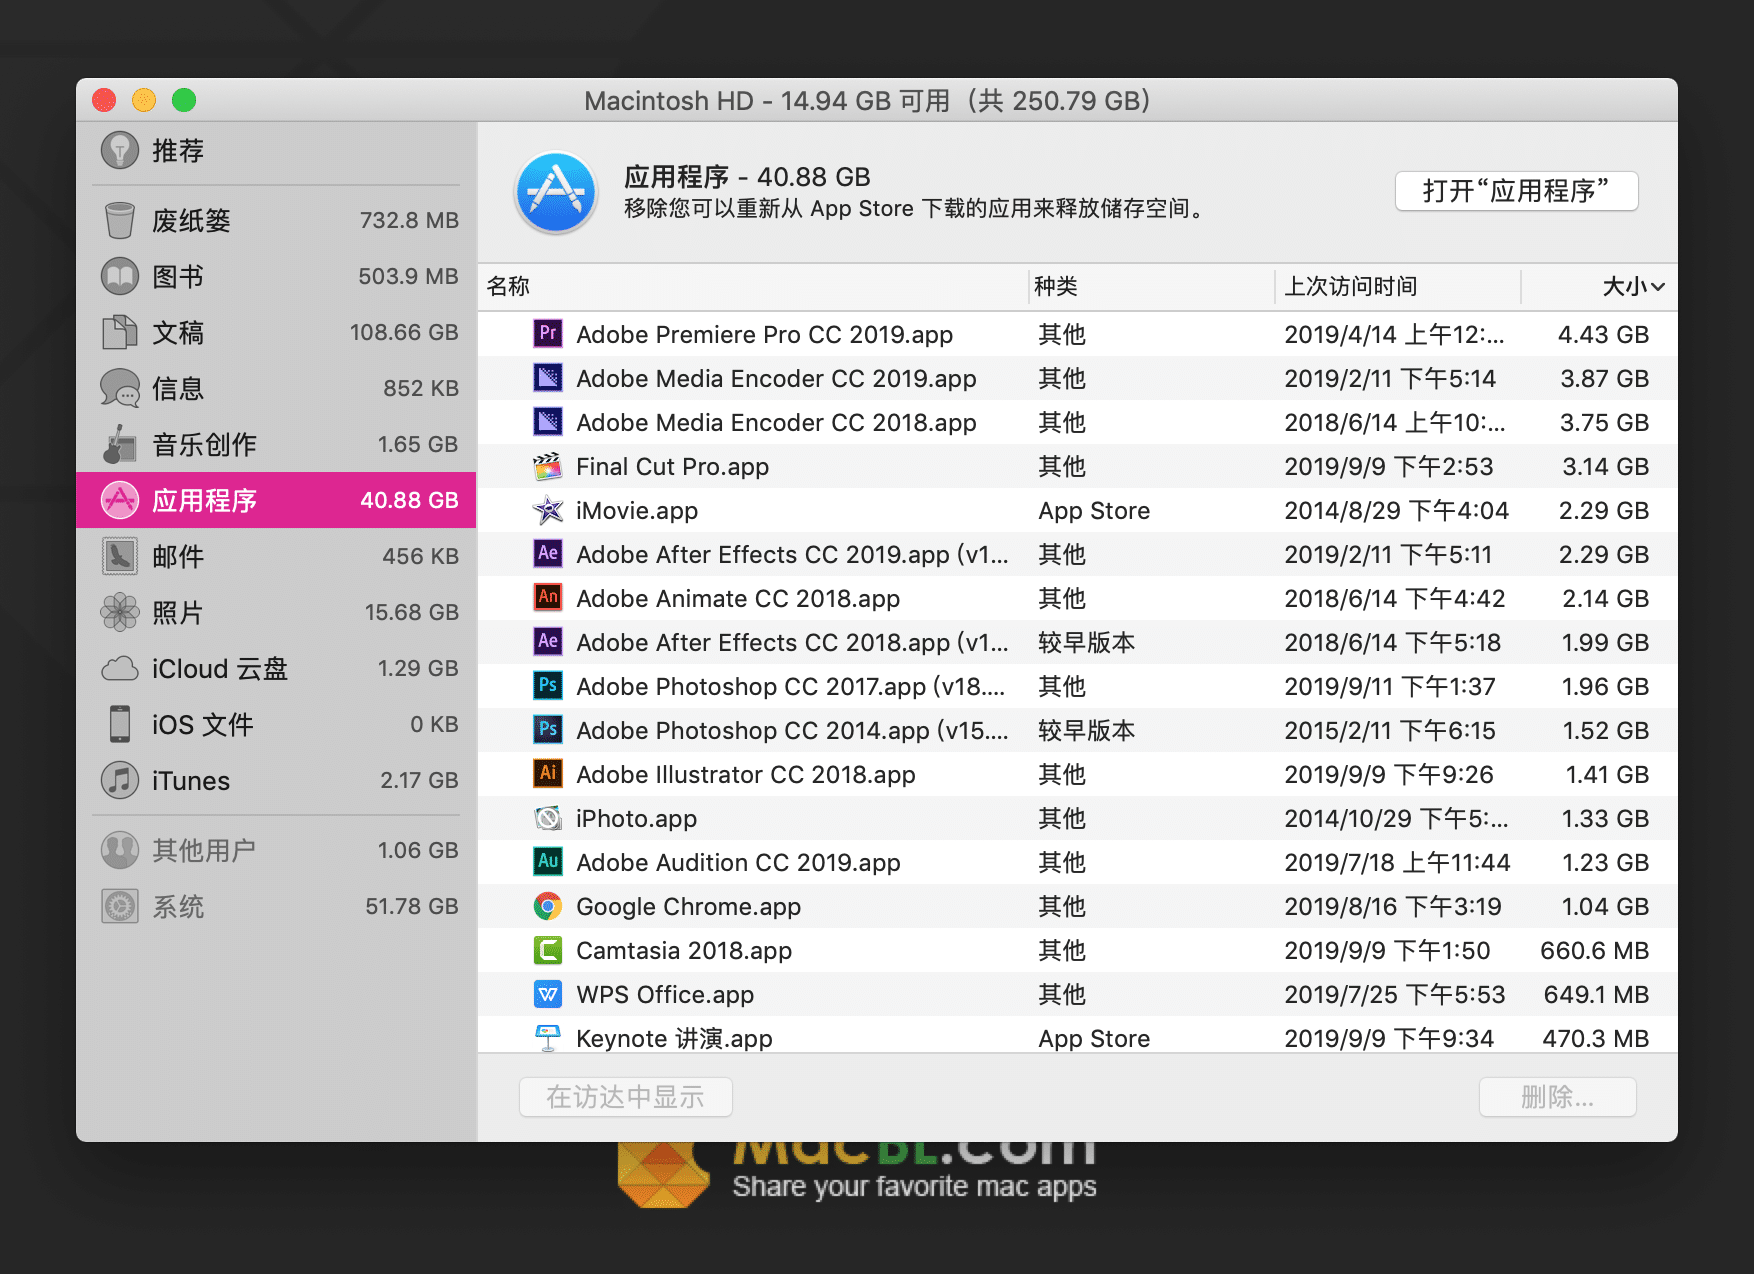1754x1274 pixels.
Task: Click the green zoom window button
Action: (184, 100)
